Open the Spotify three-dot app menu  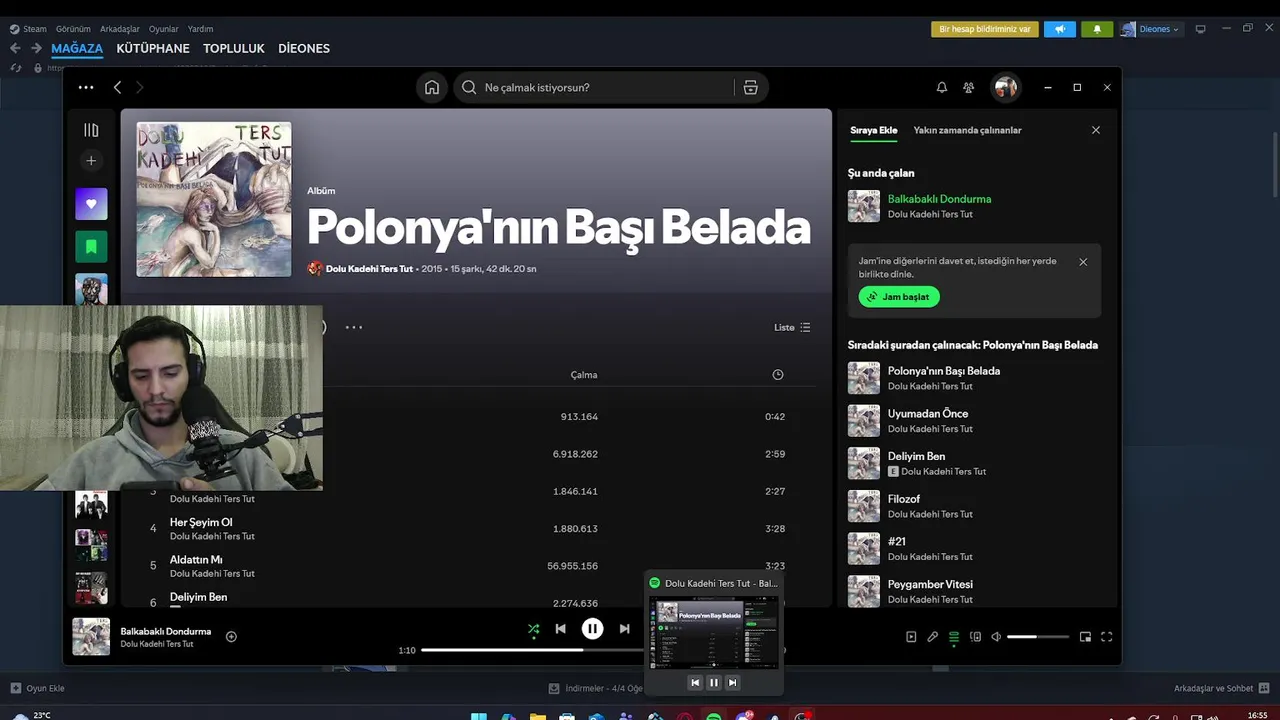pyautogui.click(x=86, y=88)
